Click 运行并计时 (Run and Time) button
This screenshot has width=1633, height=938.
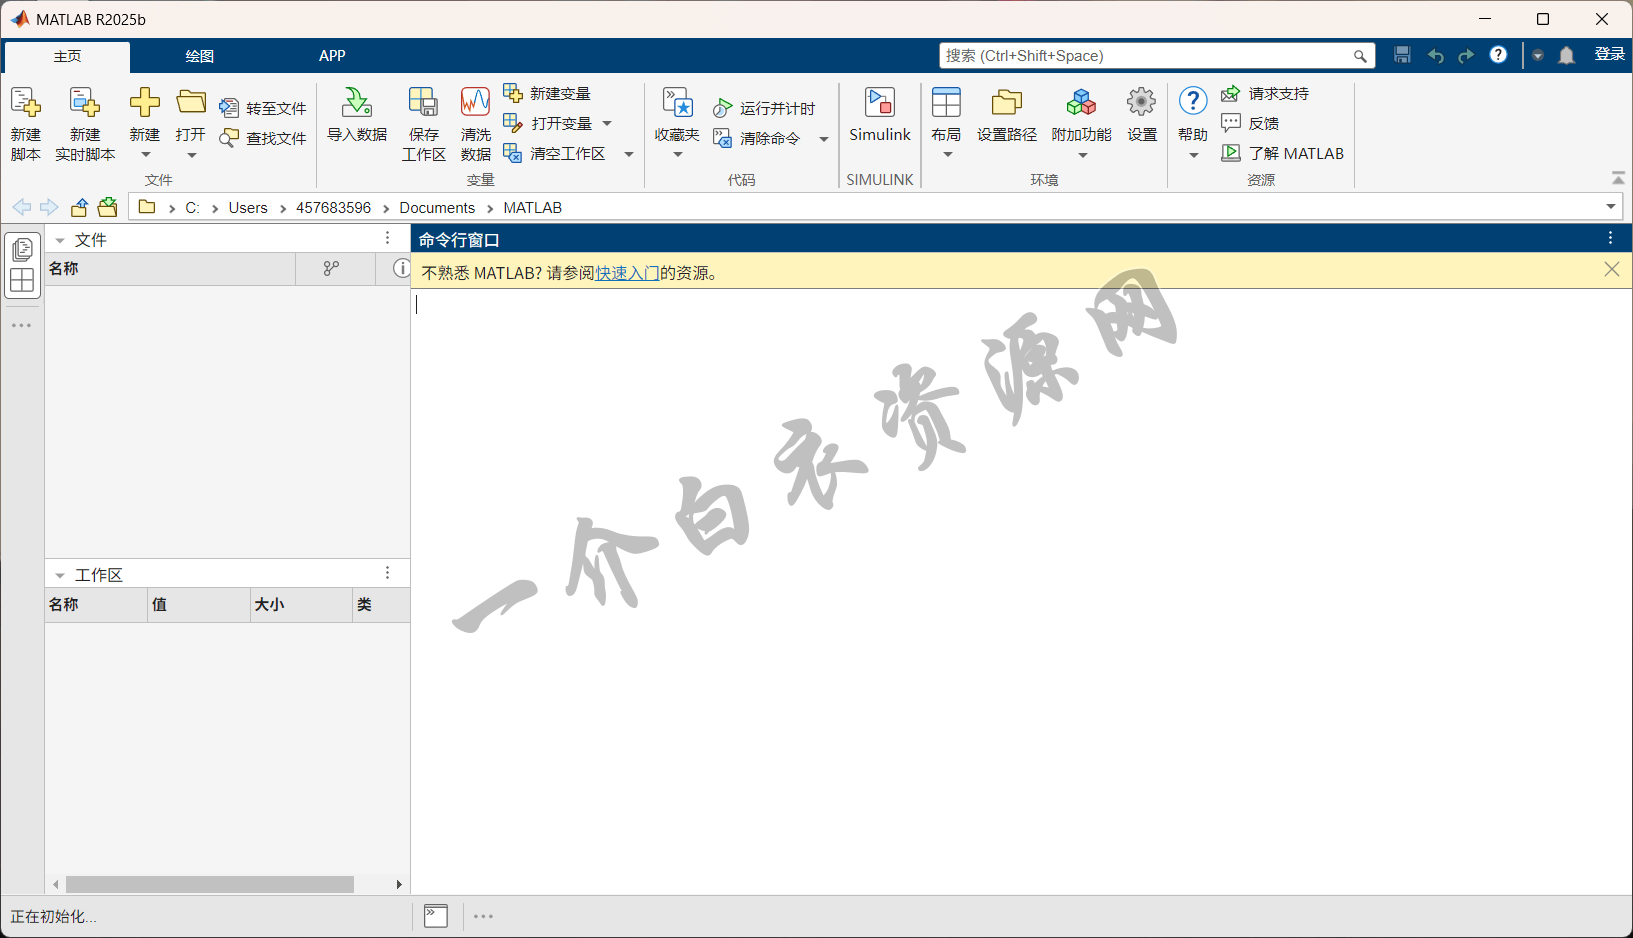pos(765,108)
